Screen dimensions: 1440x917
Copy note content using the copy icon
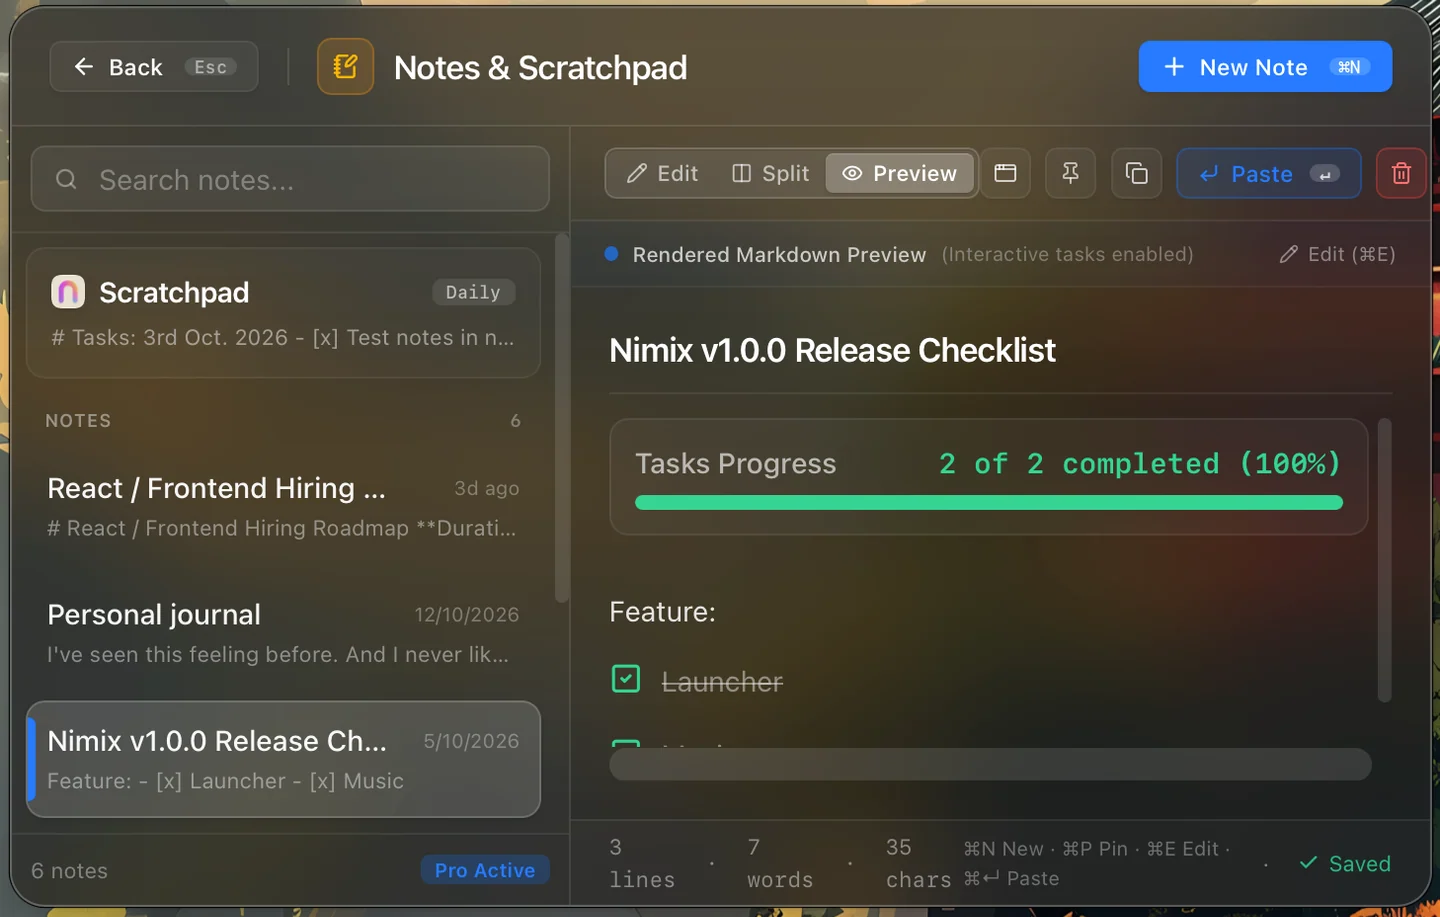click(x=1136, y=173)
